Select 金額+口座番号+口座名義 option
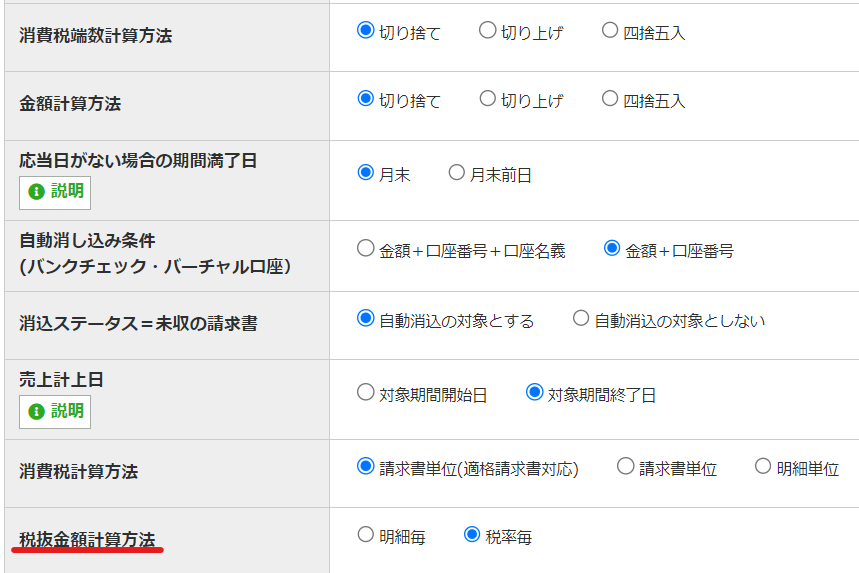 pos(365,249)
